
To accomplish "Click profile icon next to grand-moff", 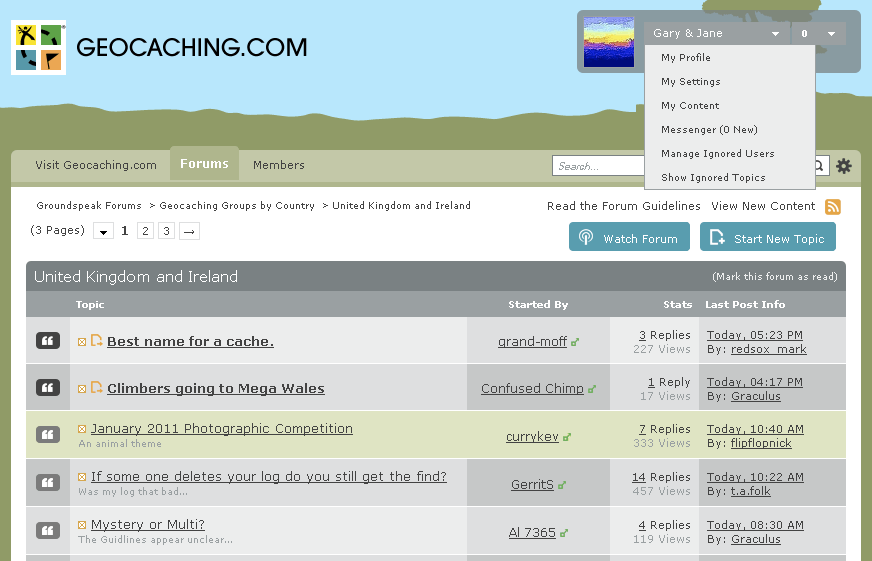I will (575, 342).
